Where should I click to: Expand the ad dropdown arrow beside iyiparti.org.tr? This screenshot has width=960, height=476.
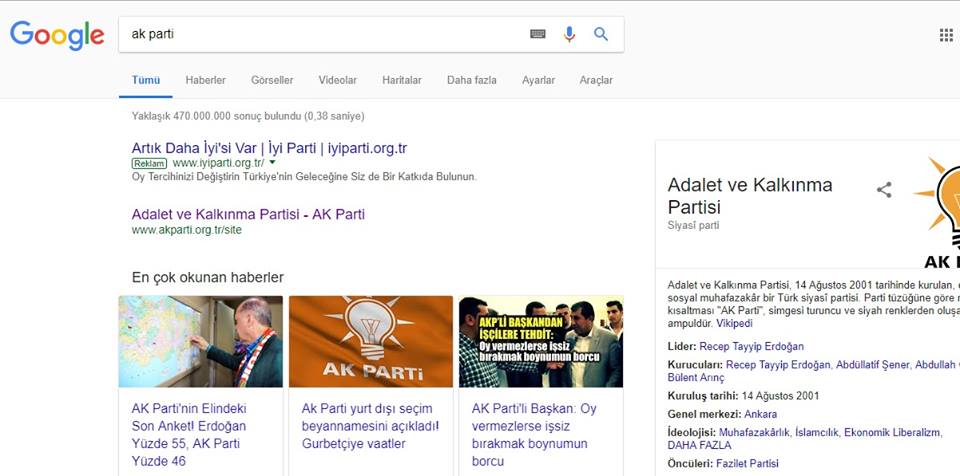[x=272, y=162]
